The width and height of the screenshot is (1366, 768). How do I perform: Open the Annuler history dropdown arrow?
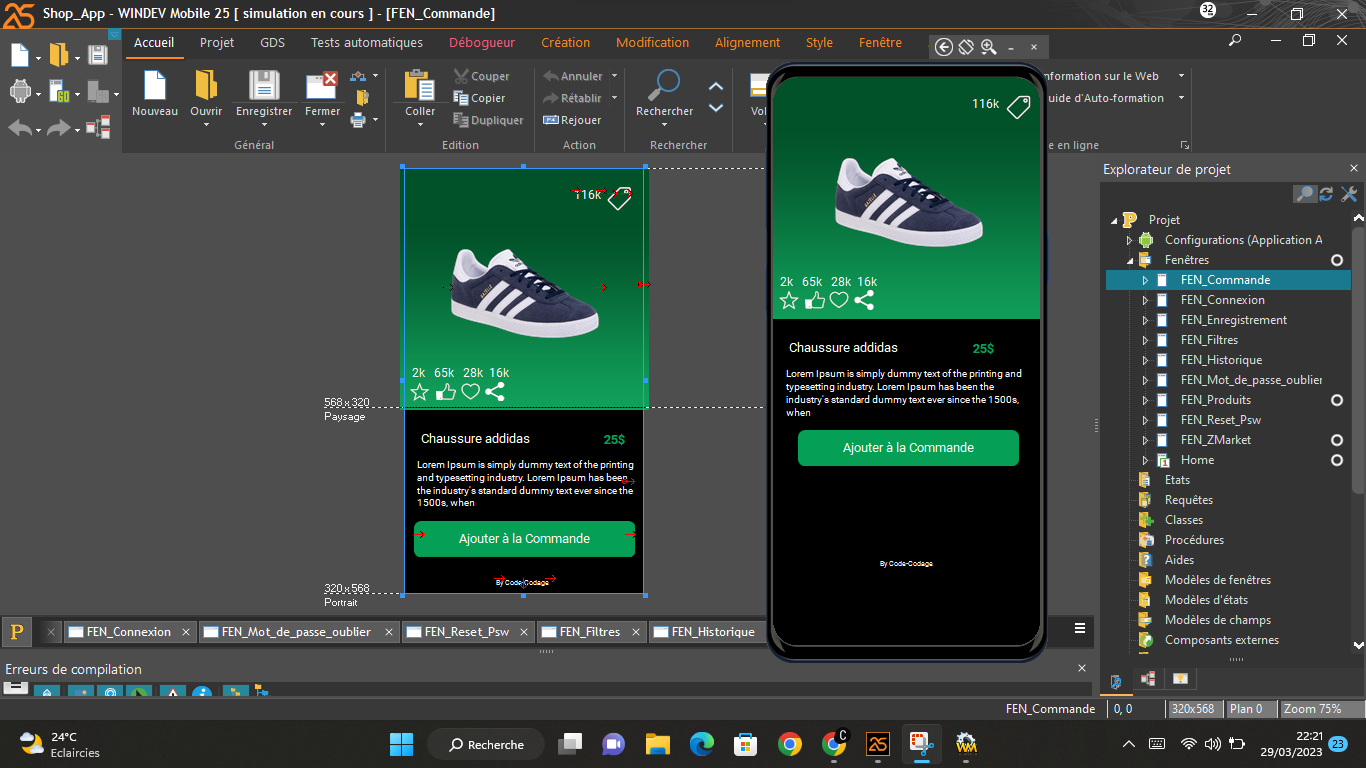point(614,76)
